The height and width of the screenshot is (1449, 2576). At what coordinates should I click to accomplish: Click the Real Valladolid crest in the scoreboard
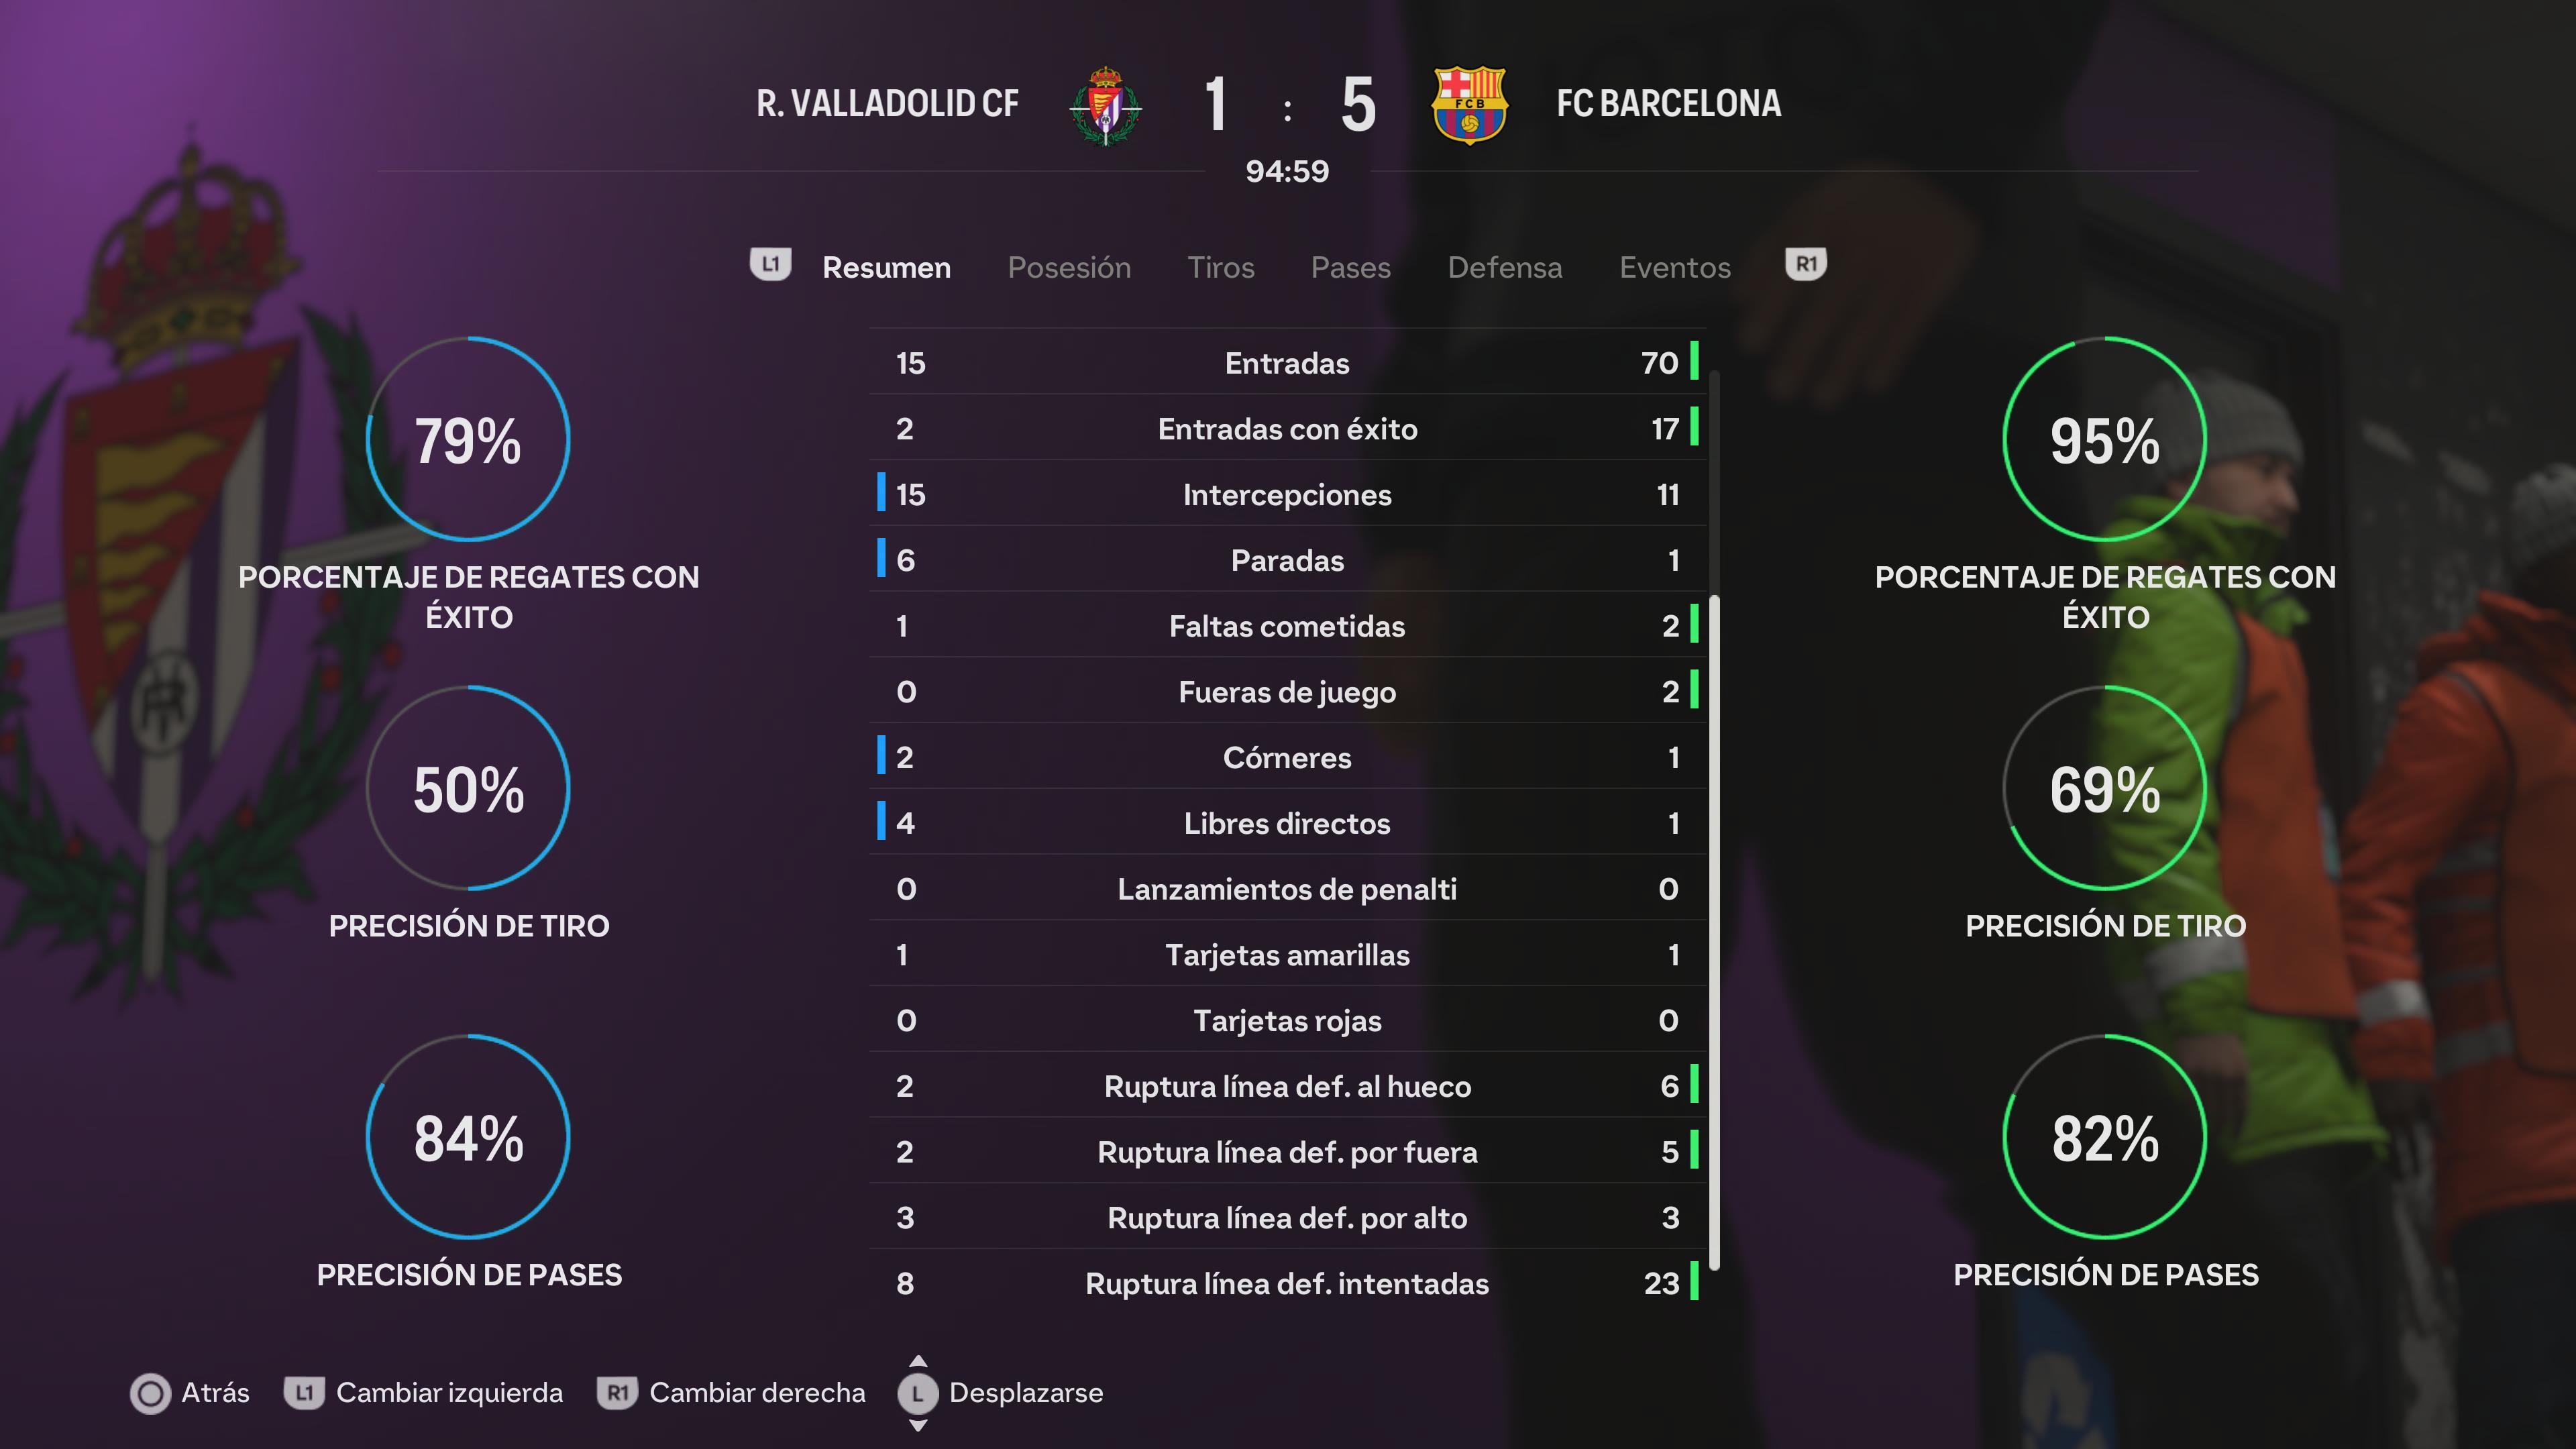click(1105, 105)
